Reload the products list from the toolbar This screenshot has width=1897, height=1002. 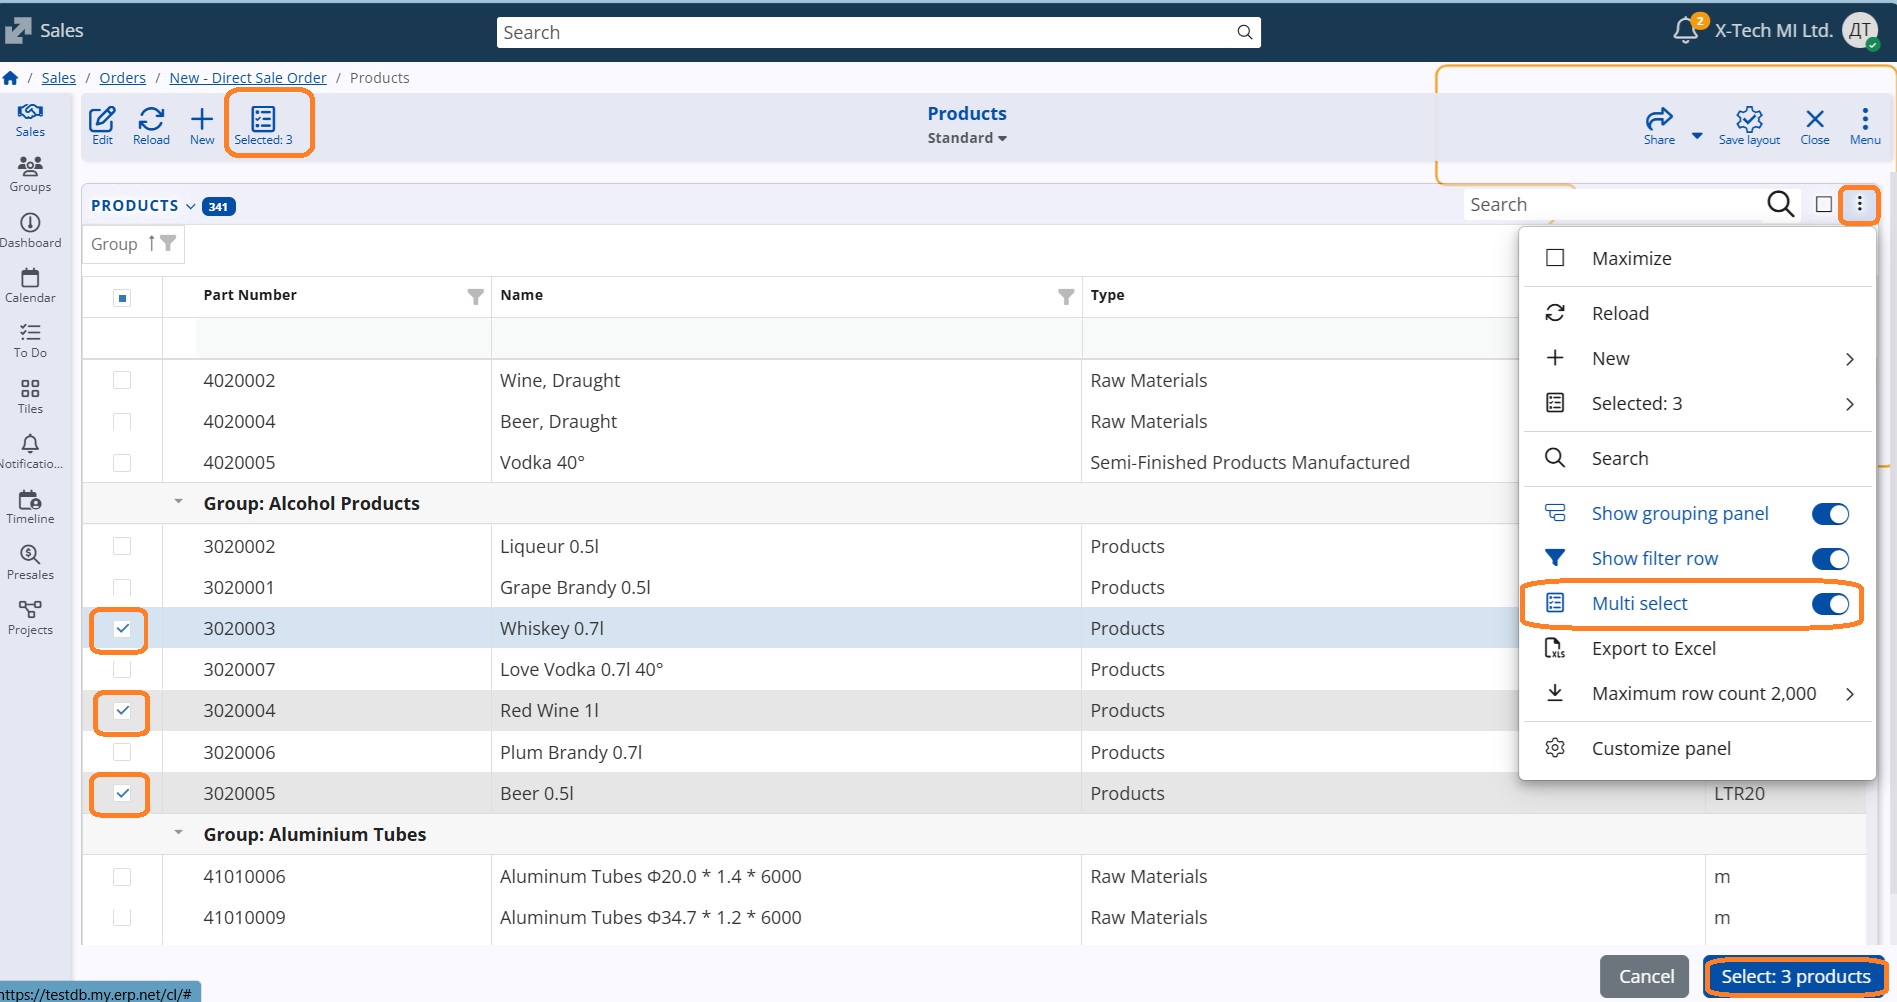(x=151, y=125)
